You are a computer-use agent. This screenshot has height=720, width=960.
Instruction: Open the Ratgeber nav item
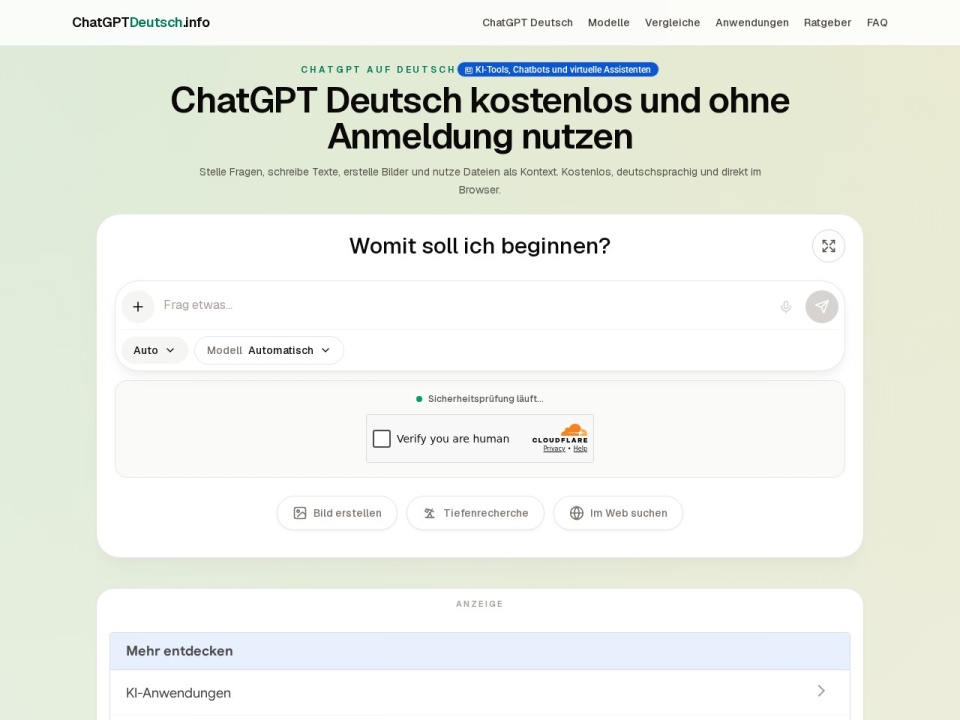point(827,23)
